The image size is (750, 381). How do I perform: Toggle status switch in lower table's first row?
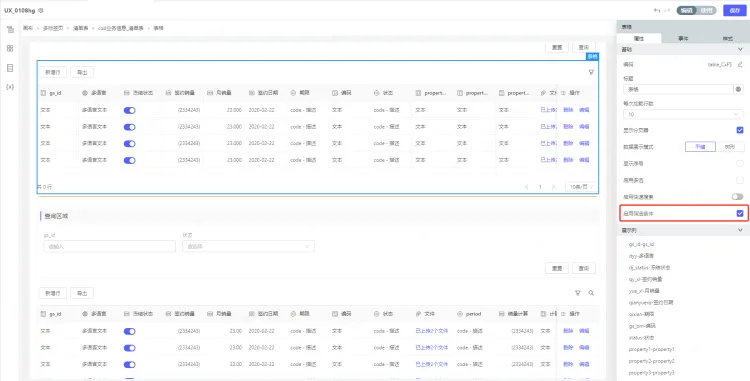(x=130, y=331)
